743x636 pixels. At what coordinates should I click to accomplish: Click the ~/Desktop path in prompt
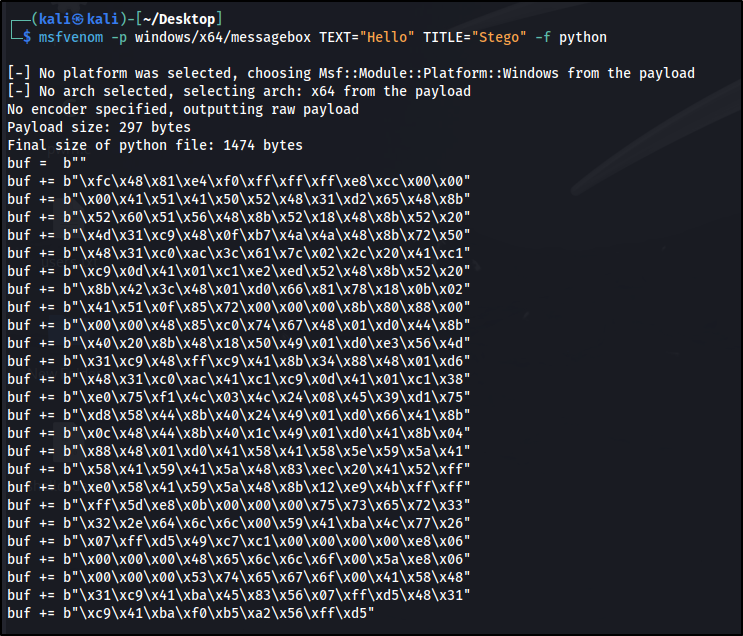click(179, 19)
